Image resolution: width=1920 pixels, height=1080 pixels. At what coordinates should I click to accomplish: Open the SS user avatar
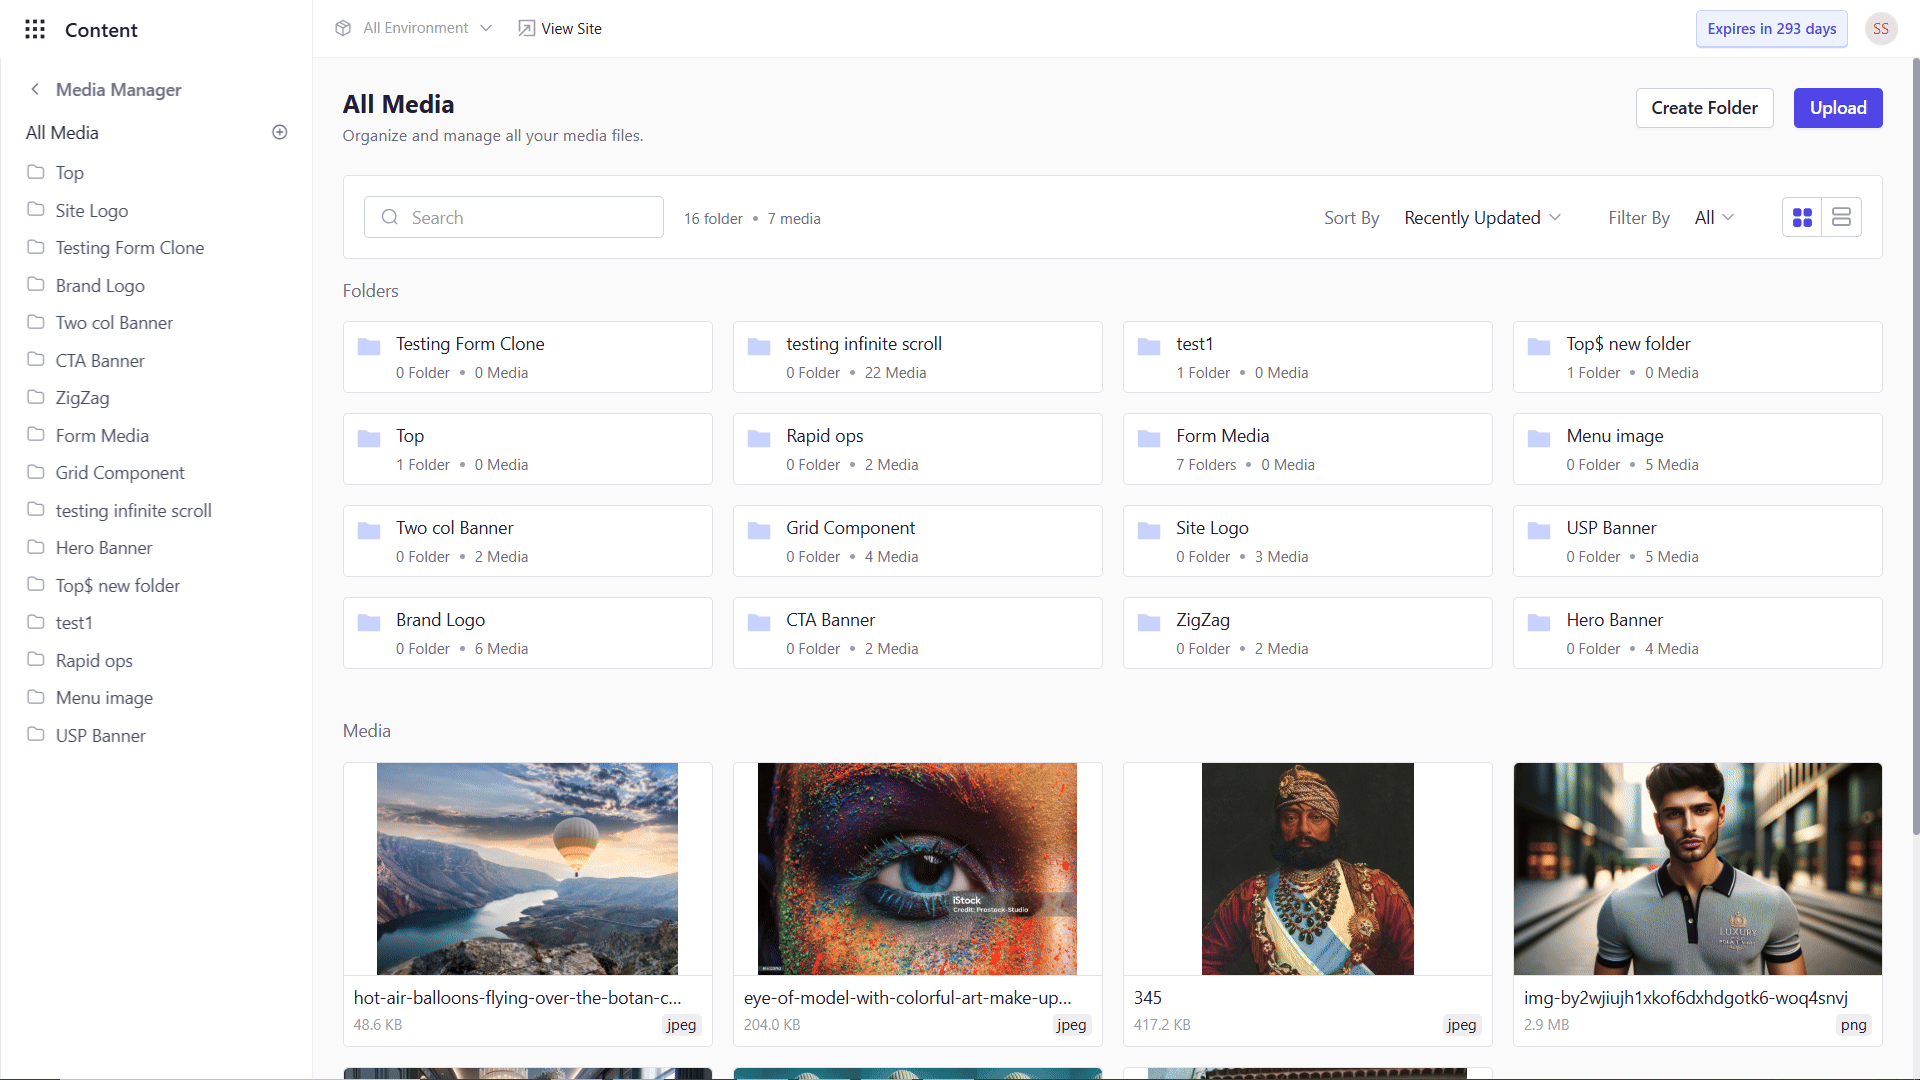click(1880, 29)
